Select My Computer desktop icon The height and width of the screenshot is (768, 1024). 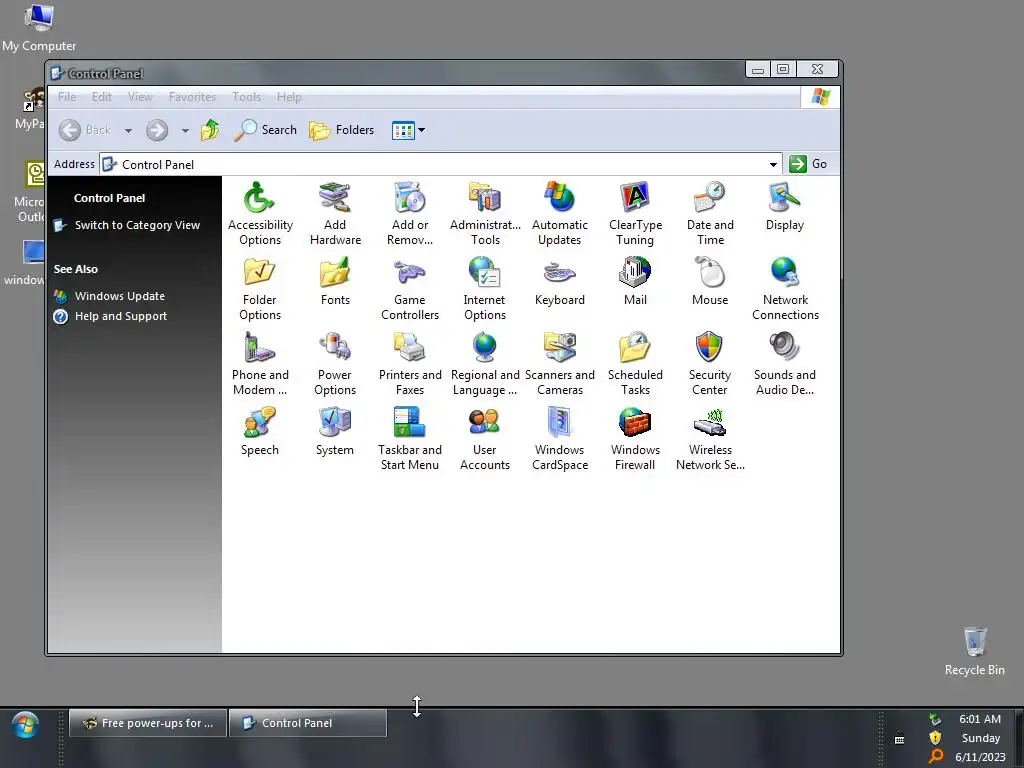pos(39,27)
